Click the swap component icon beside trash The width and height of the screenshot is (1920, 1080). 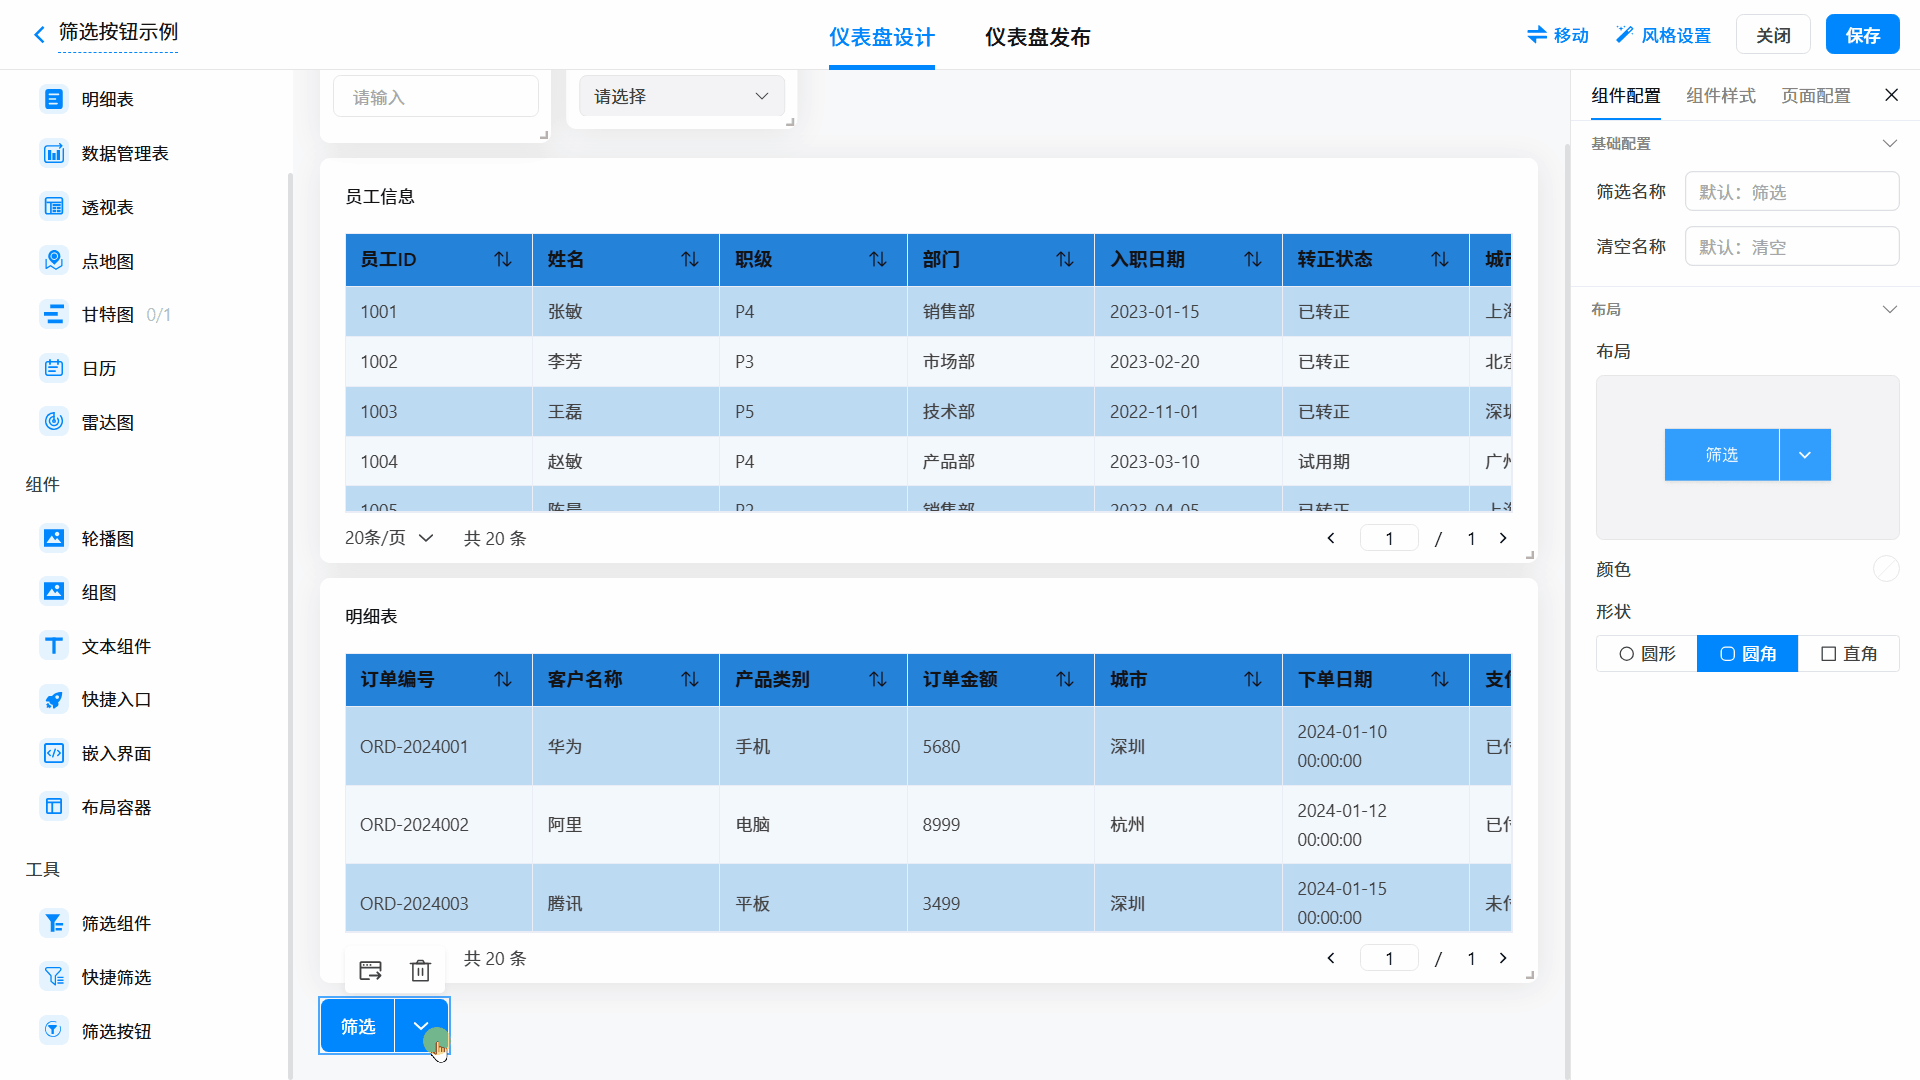(371, 970)
